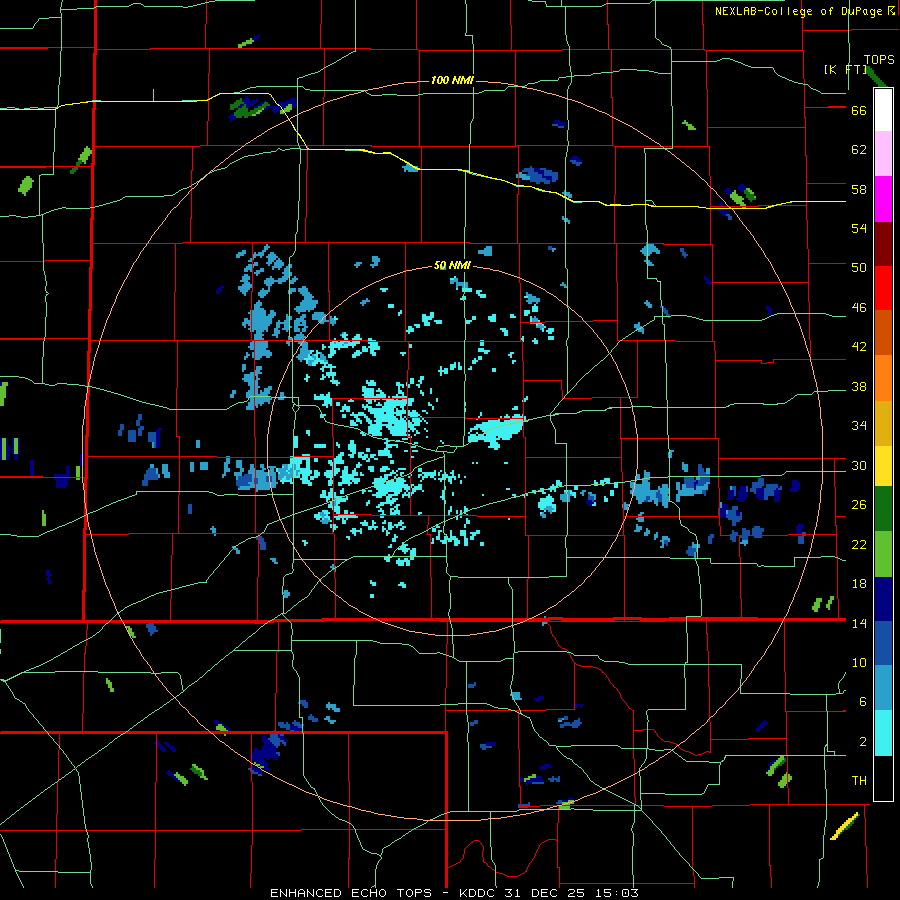This screenshot has width=900, height=900.
Task: Click the light blue legend swatch
Action: 883,688
